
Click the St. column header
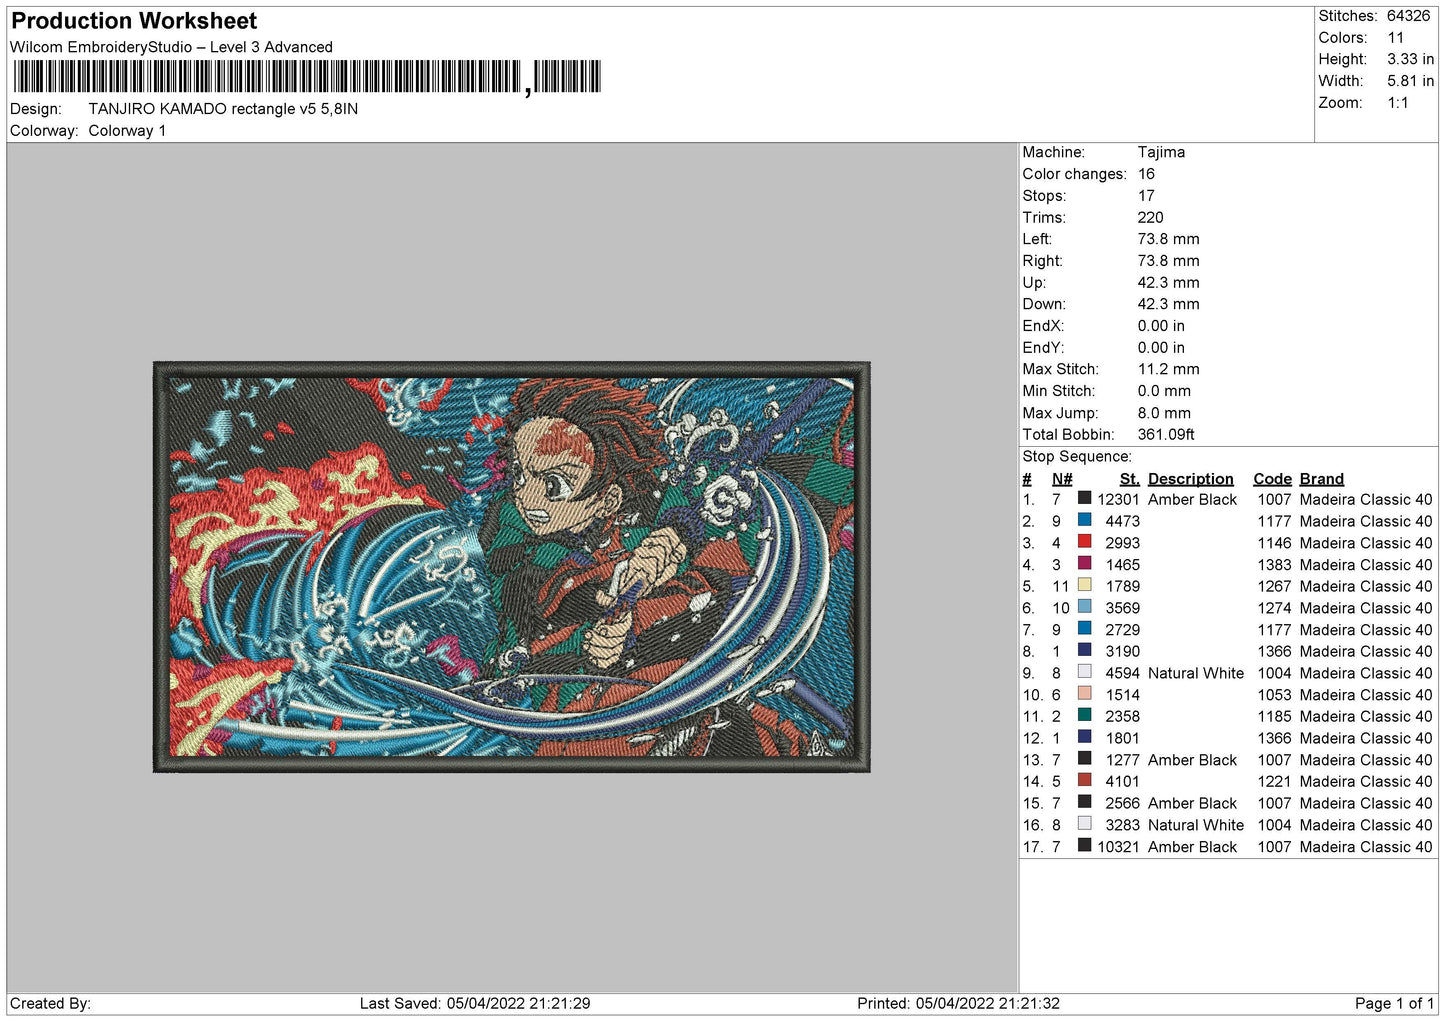point(1129,479)
